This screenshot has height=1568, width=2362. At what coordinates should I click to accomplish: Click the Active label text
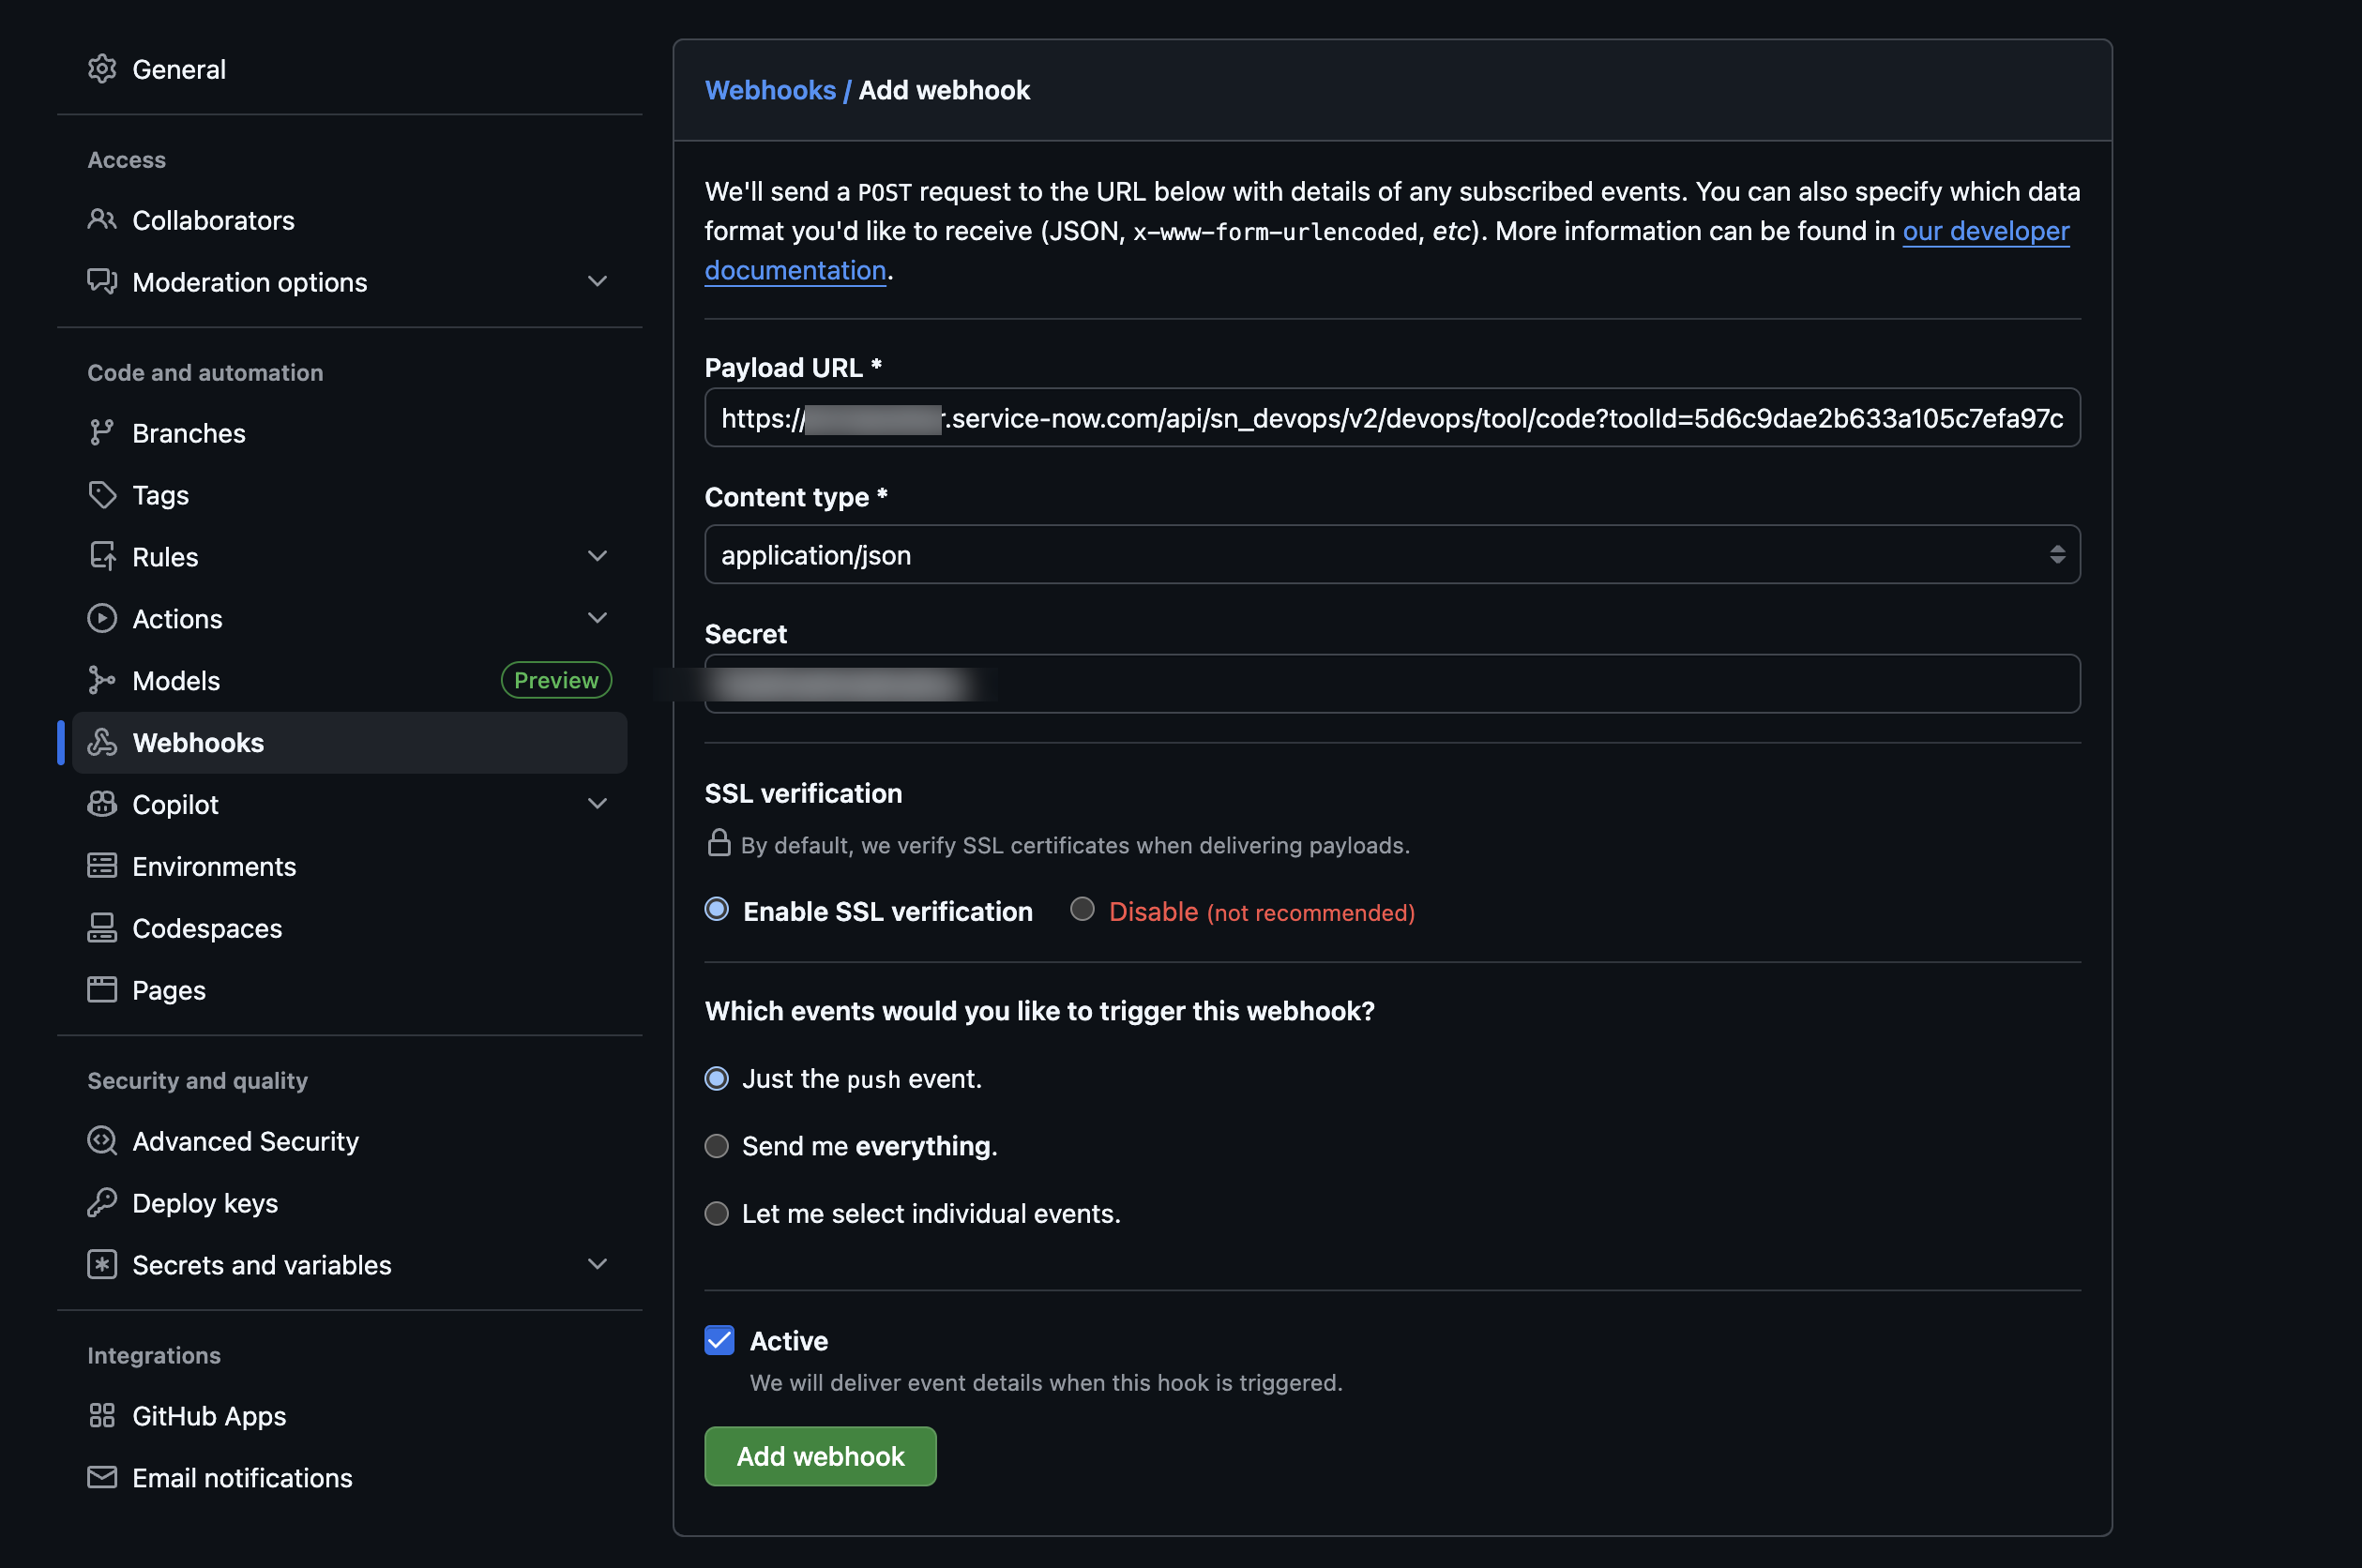point(789,1342)
